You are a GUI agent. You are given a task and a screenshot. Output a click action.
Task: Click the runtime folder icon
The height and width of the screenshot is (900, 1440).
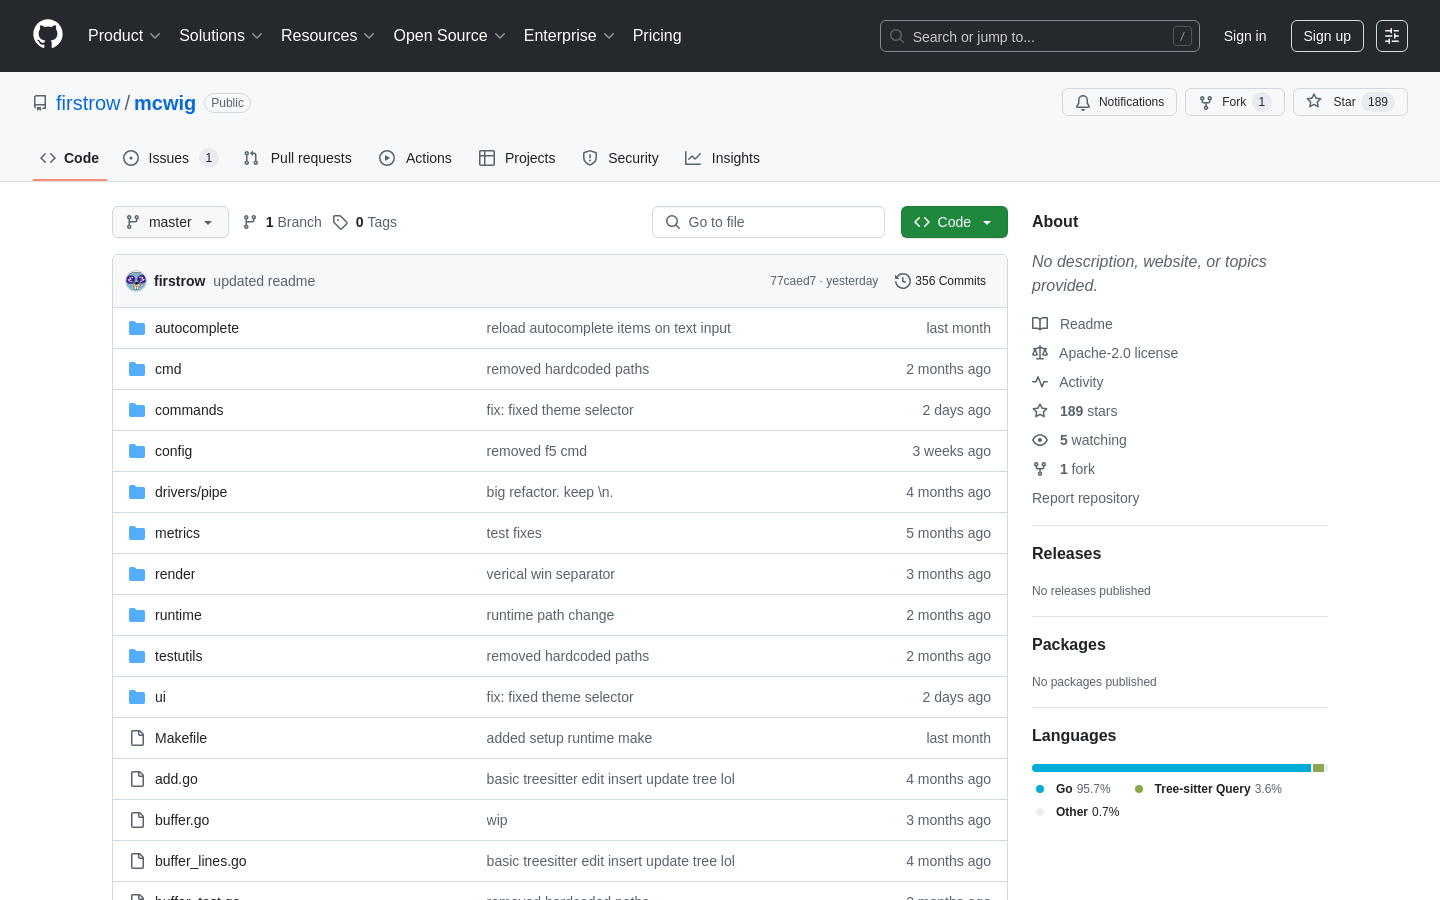coord(137,615)
